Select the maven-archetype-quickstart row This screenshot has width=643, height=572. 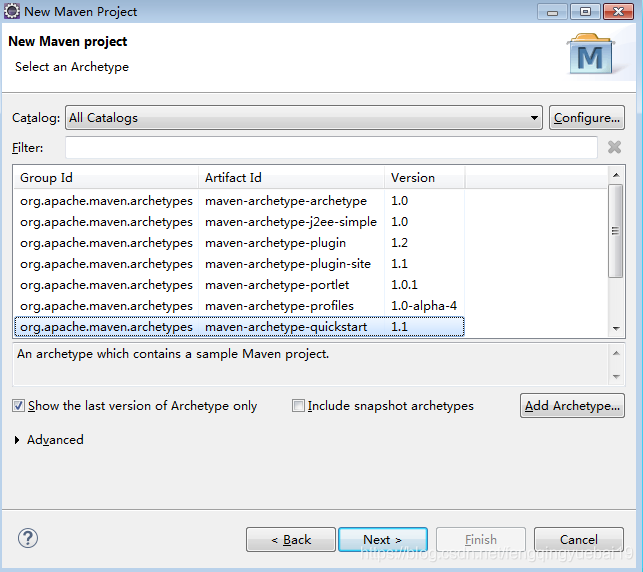[x=239, y=327]
